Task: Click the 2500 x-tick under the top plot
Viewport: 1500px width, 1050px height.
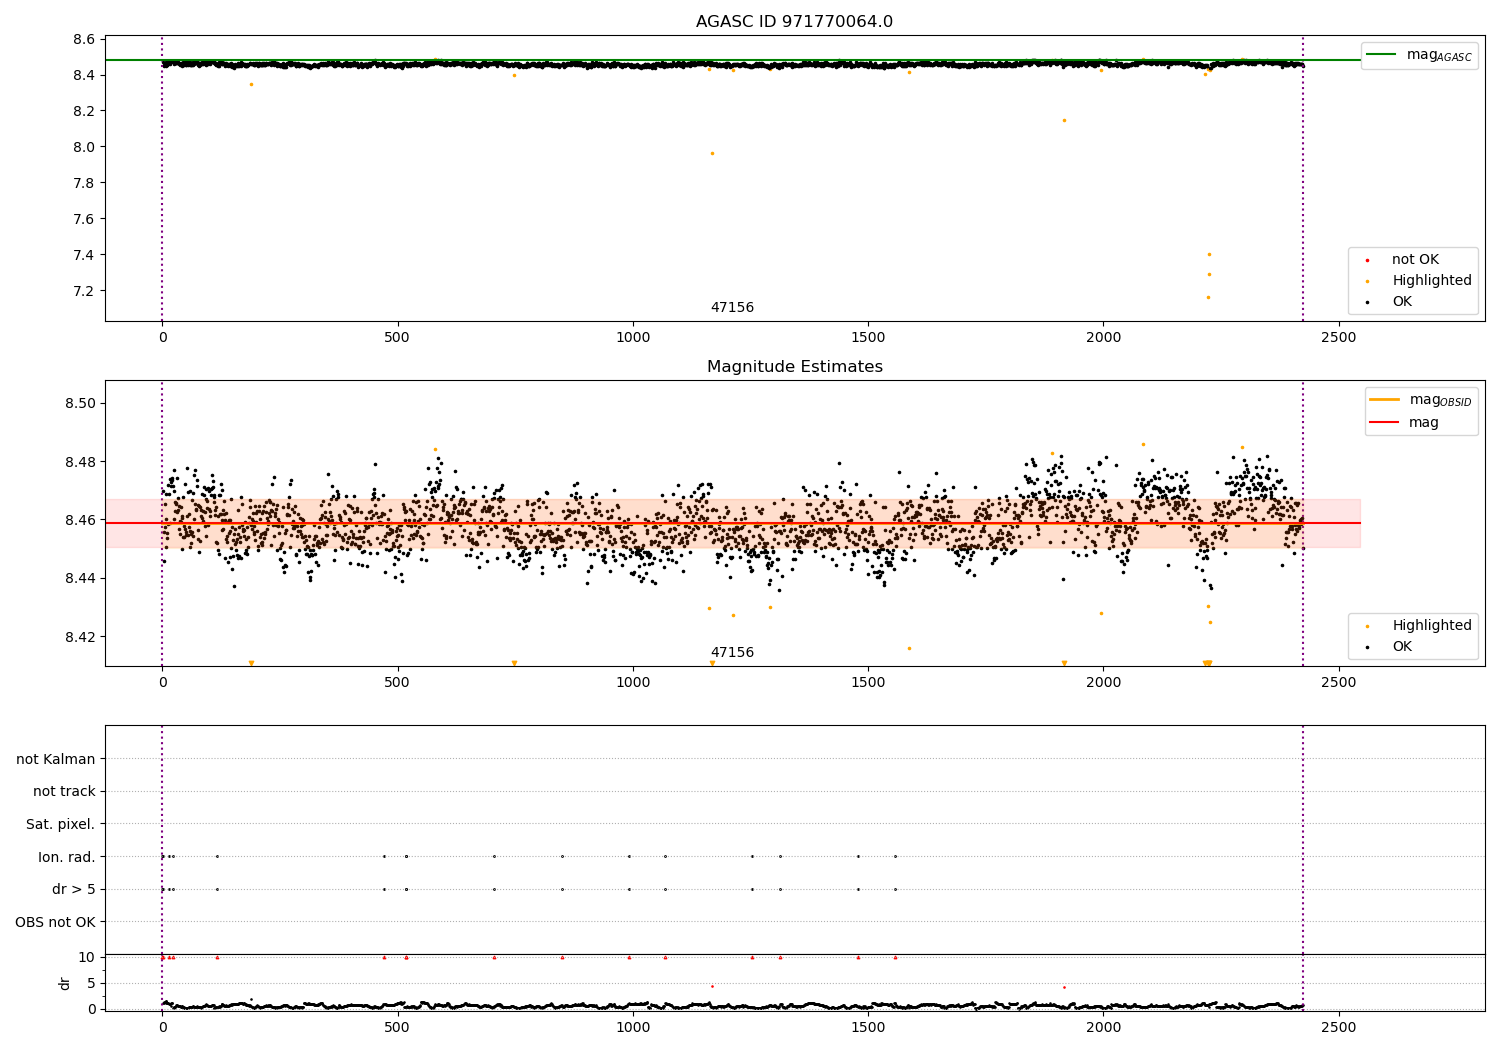Action: click(1339, 338)
